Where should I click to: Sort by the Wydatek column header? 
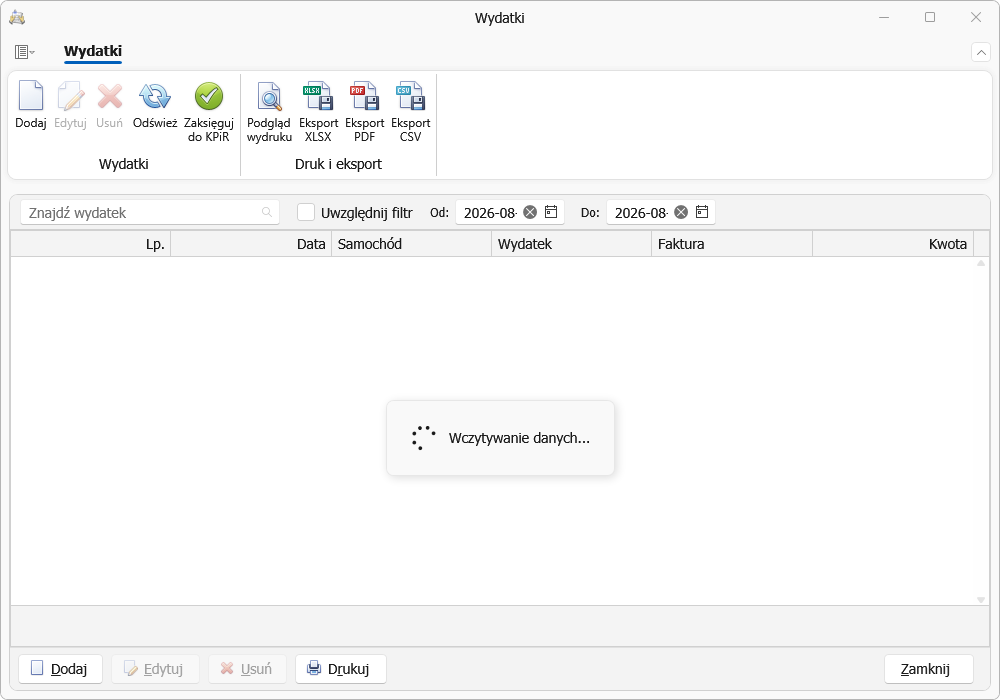[571, 244]
